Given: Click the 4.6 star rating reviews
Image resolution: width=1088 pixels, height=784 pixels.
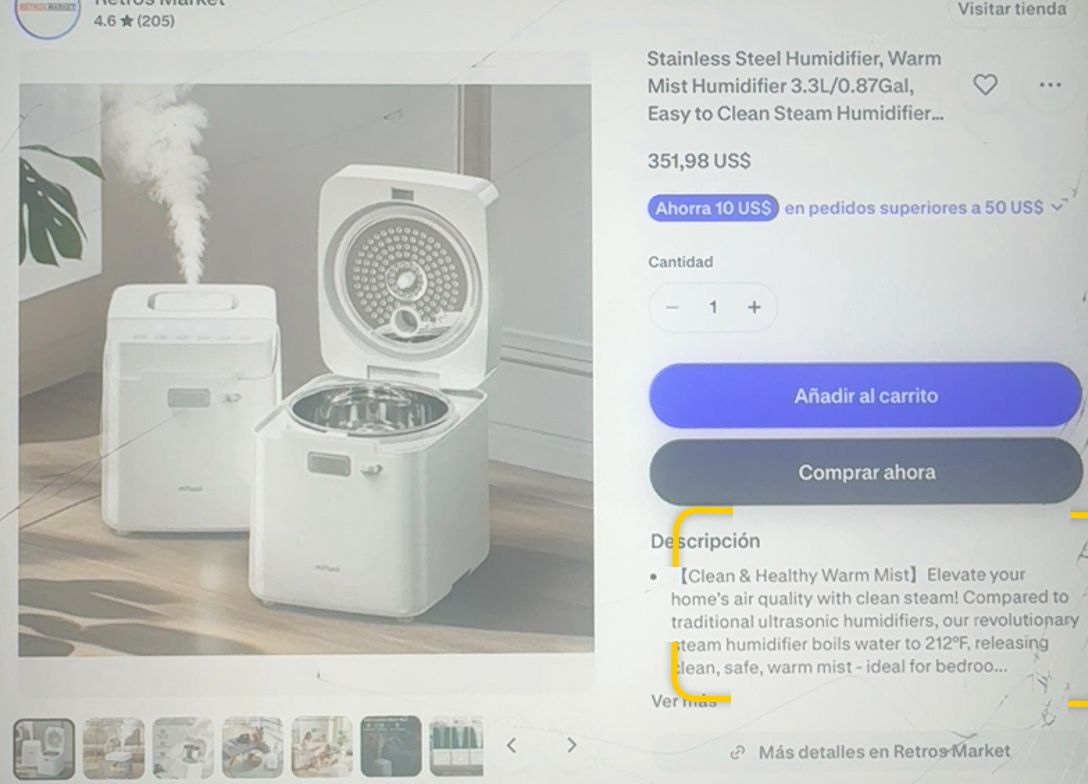Looking at the screenshot, I should pyautogui.click(x=135, y=21).
